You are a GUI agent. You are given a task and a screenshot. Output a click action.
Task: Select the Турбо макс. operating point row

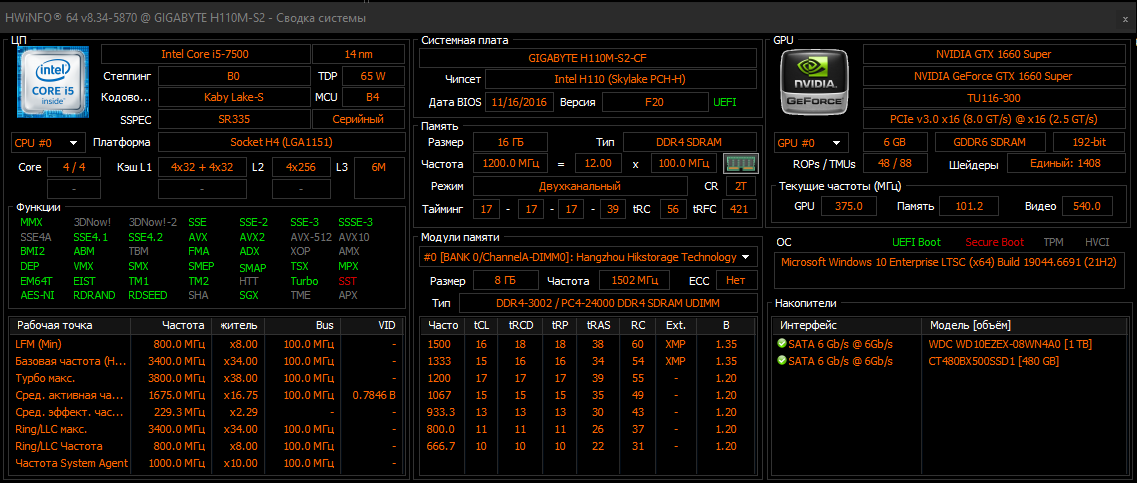207,378
